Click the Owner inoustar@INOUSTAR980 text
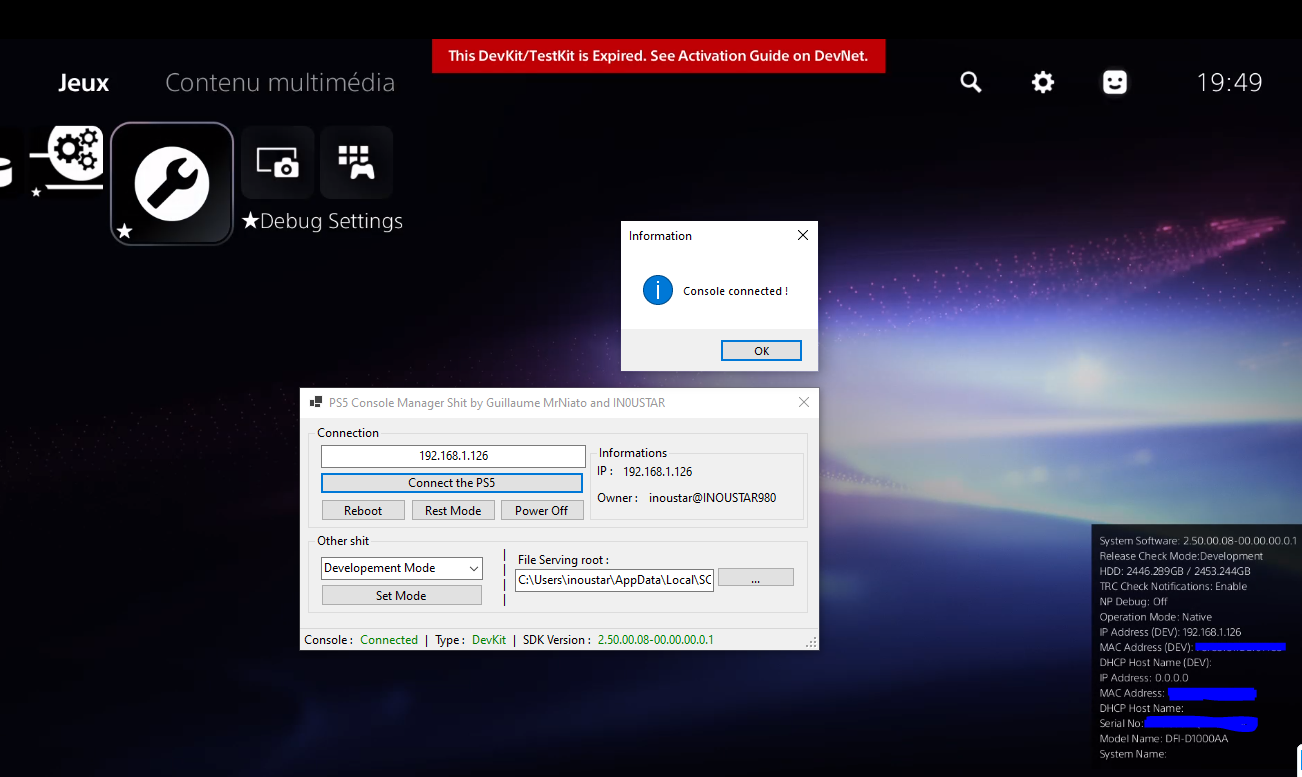The width and height of the screenshot is (1302, 777). click(x=686, y=498)
